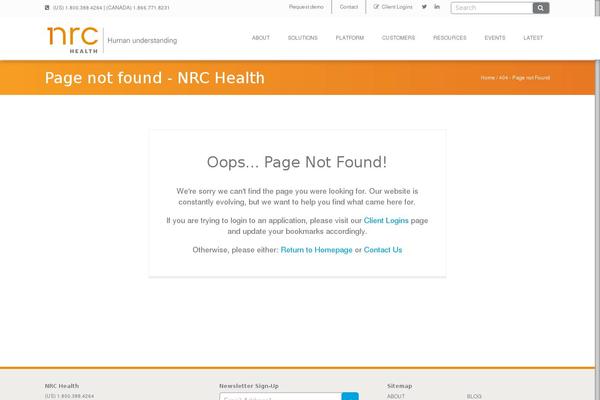Open ABOUT in the footer sitemap

click(x=396, y=396)
